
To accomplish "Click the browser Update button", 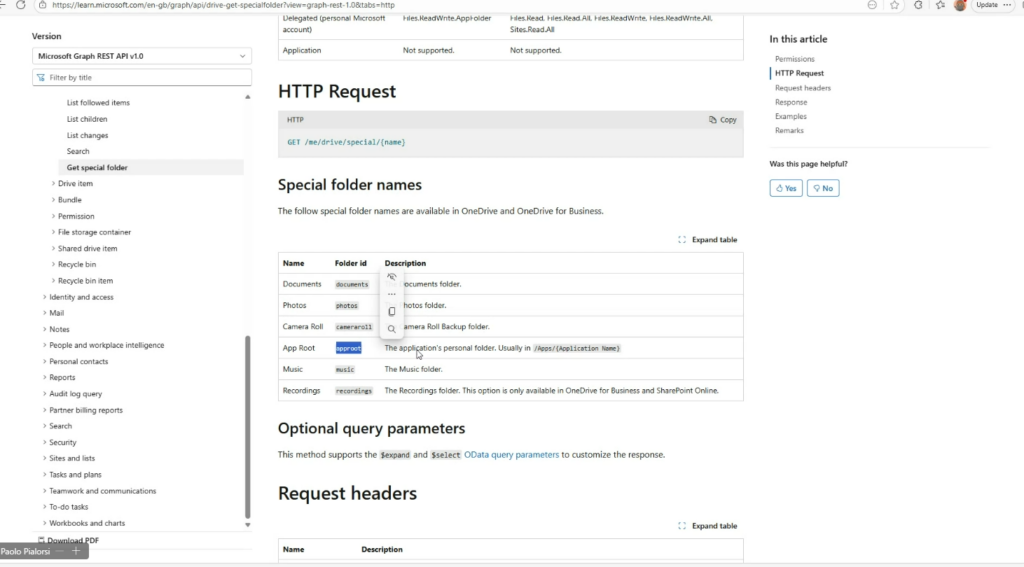I will click(x=986, y=5).
